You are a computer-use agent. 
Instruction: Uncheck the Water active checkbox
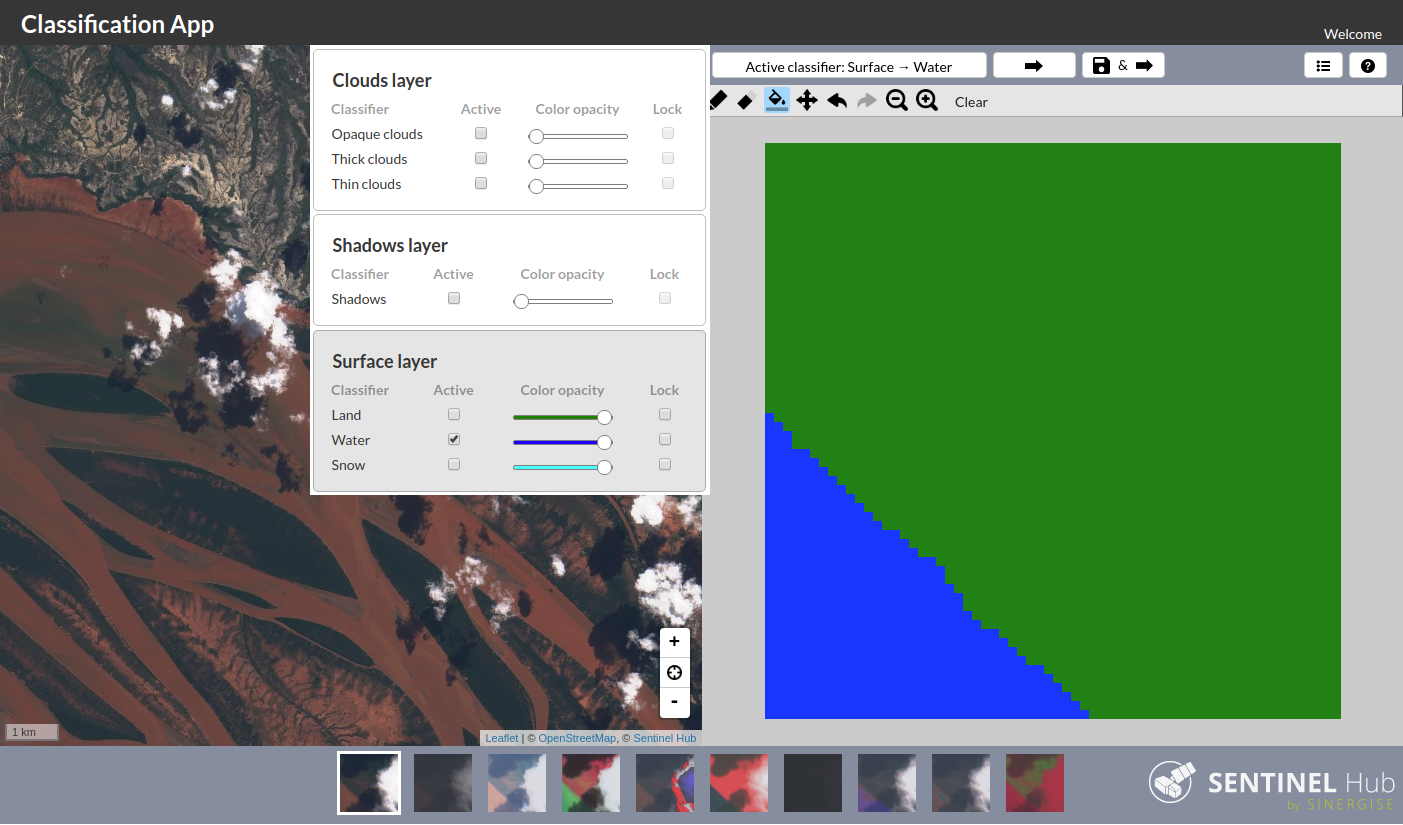[x=454, y=439]
